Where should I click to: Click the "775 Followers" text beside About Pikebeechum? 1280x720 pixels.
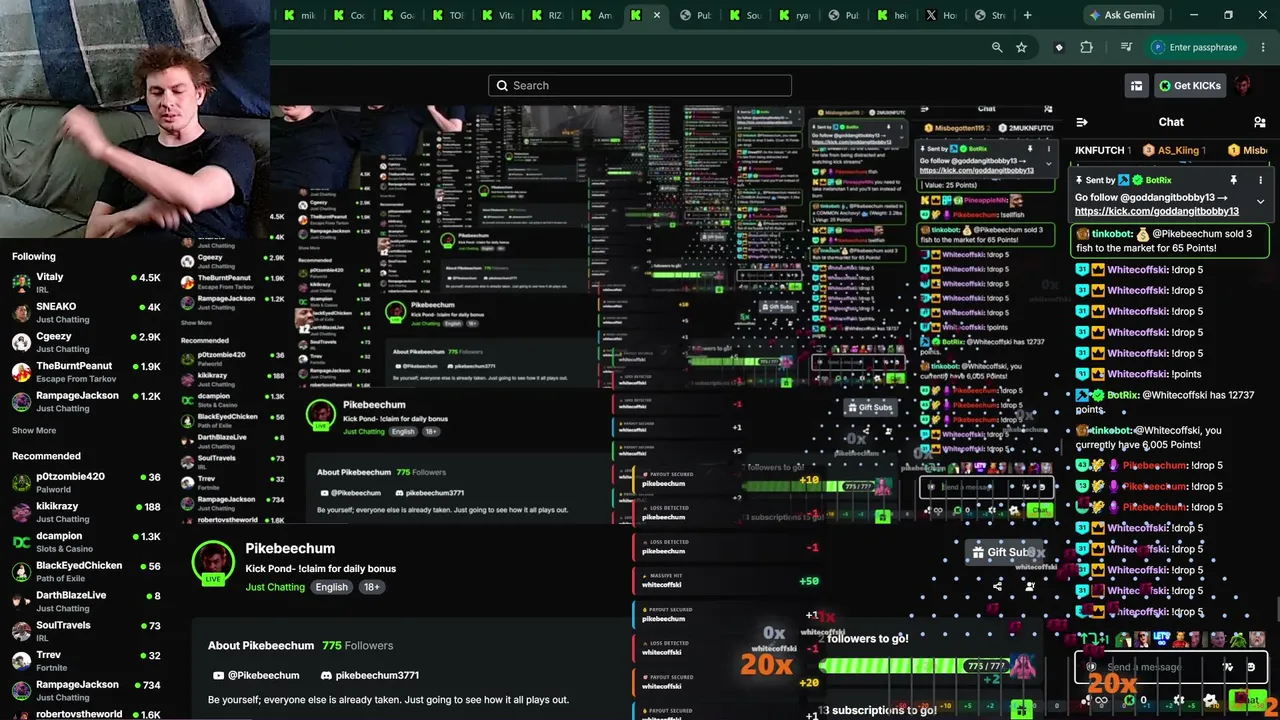[x=358, y=646]
